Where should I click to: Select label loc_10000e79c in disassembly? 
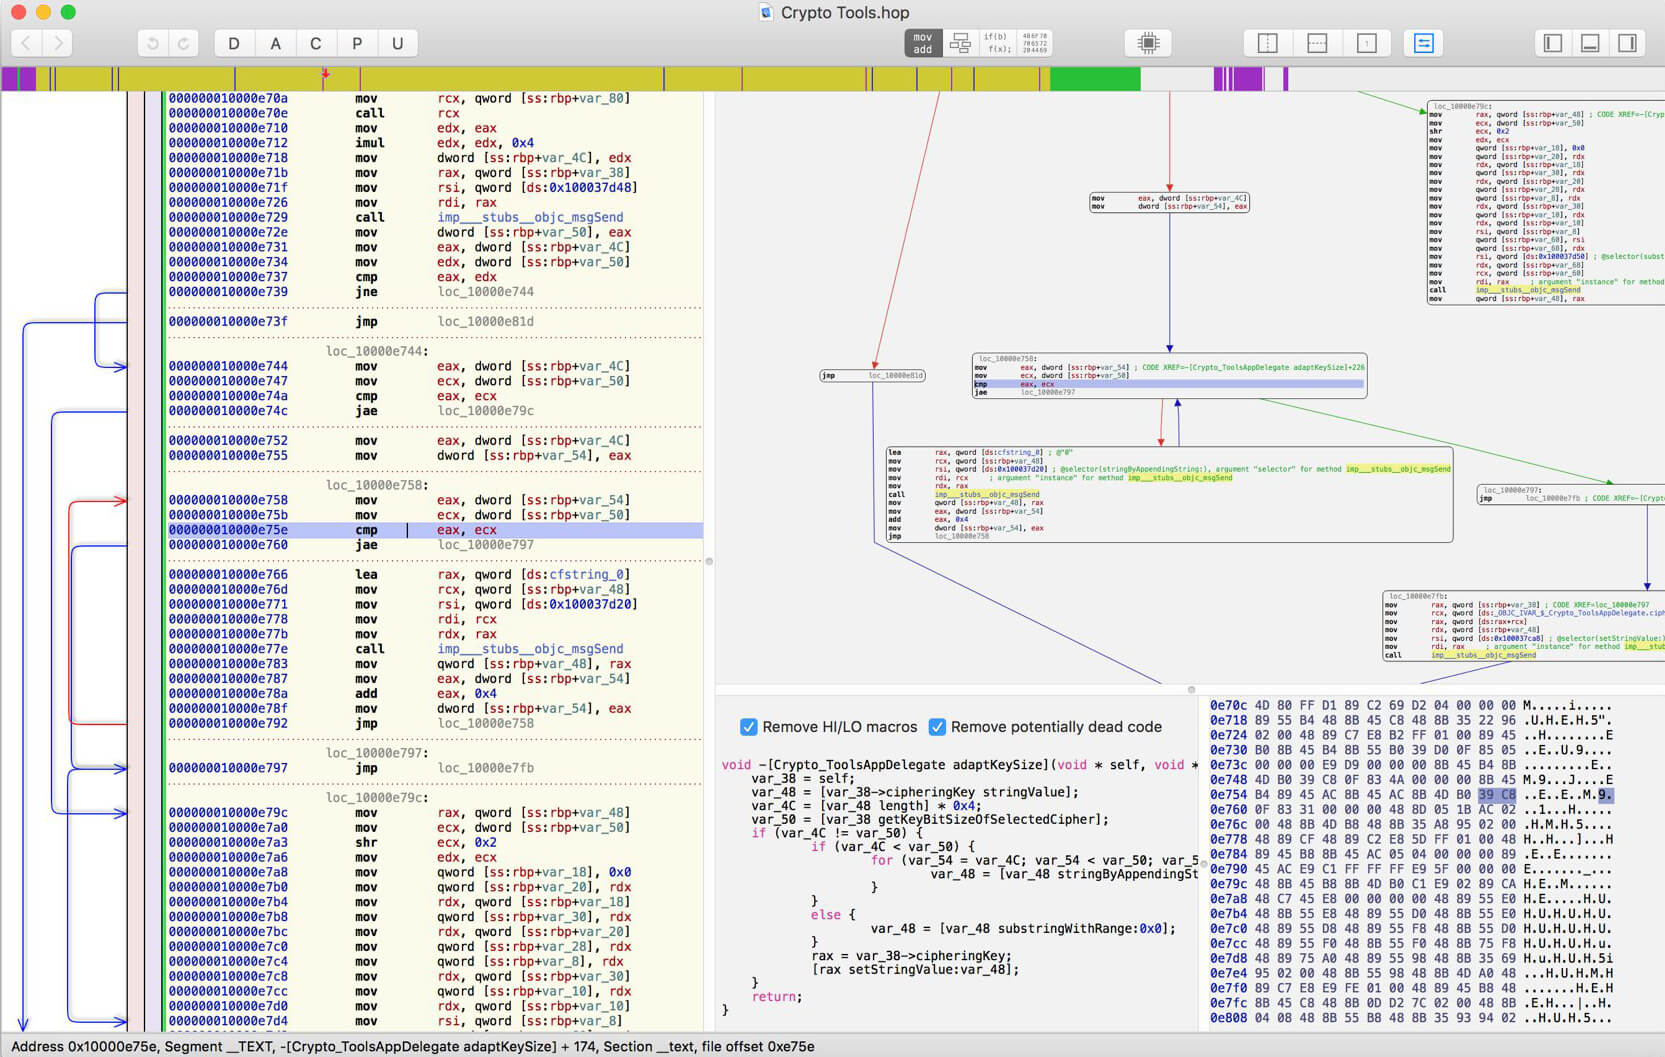coord(376,798)
